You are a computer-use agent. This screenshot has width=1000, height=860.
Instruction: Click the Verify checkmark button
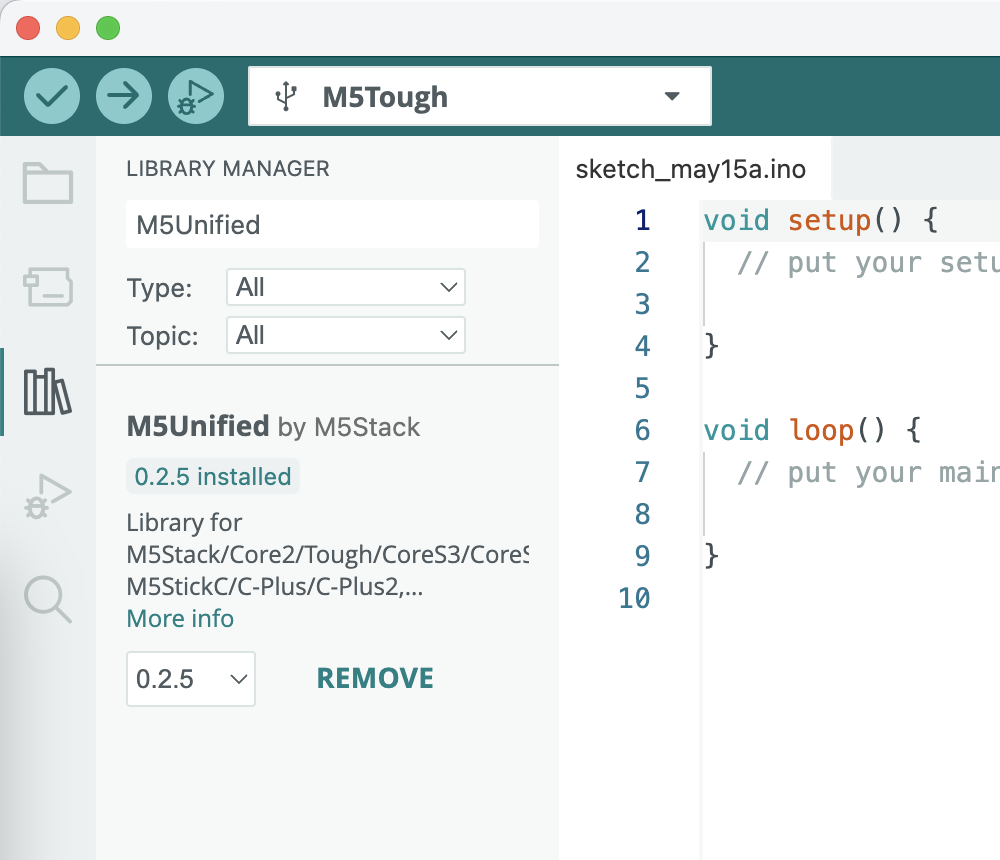(x=52, y=96)
